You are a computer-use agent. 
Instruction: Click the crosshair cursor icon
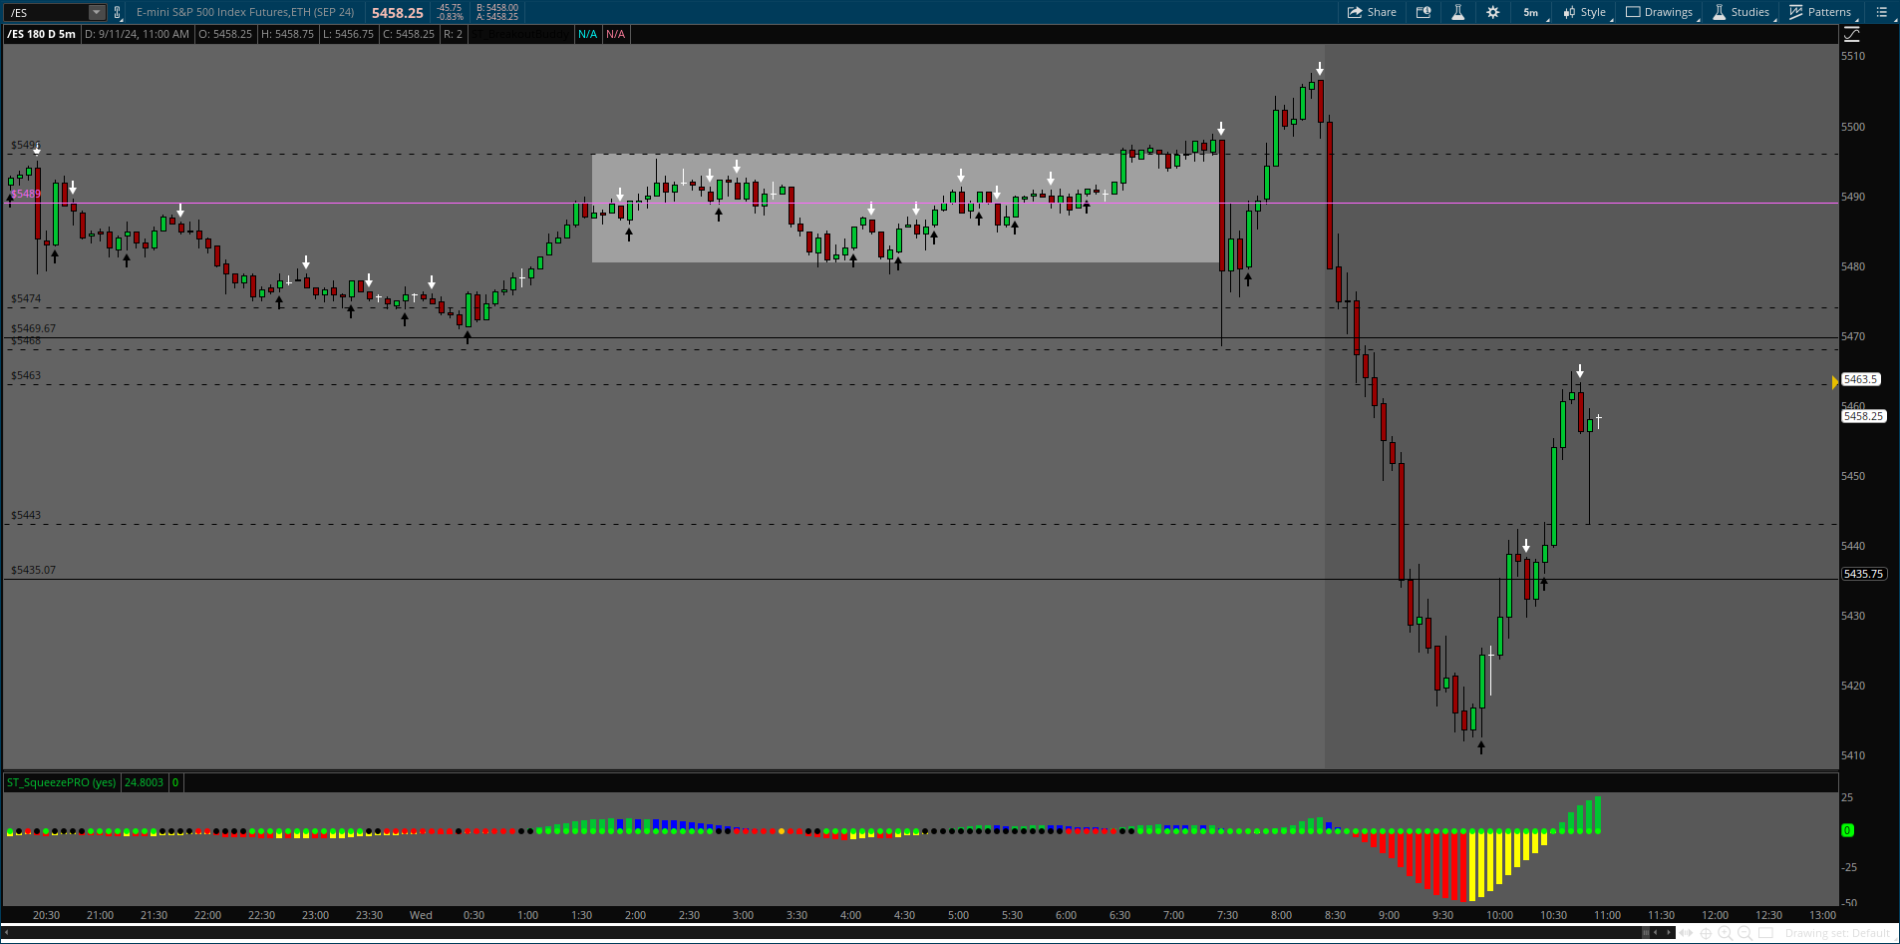coord(1707,933)
